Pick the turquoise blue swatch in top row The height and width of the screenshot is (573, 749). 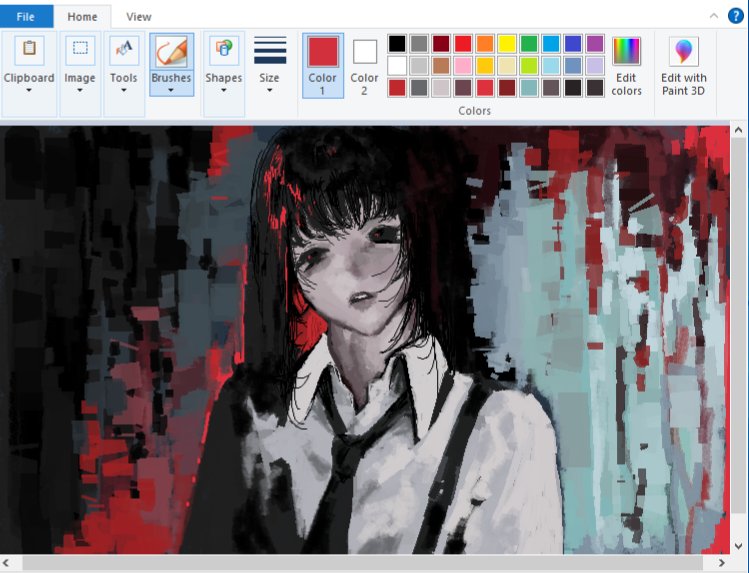tap(551, 43)
